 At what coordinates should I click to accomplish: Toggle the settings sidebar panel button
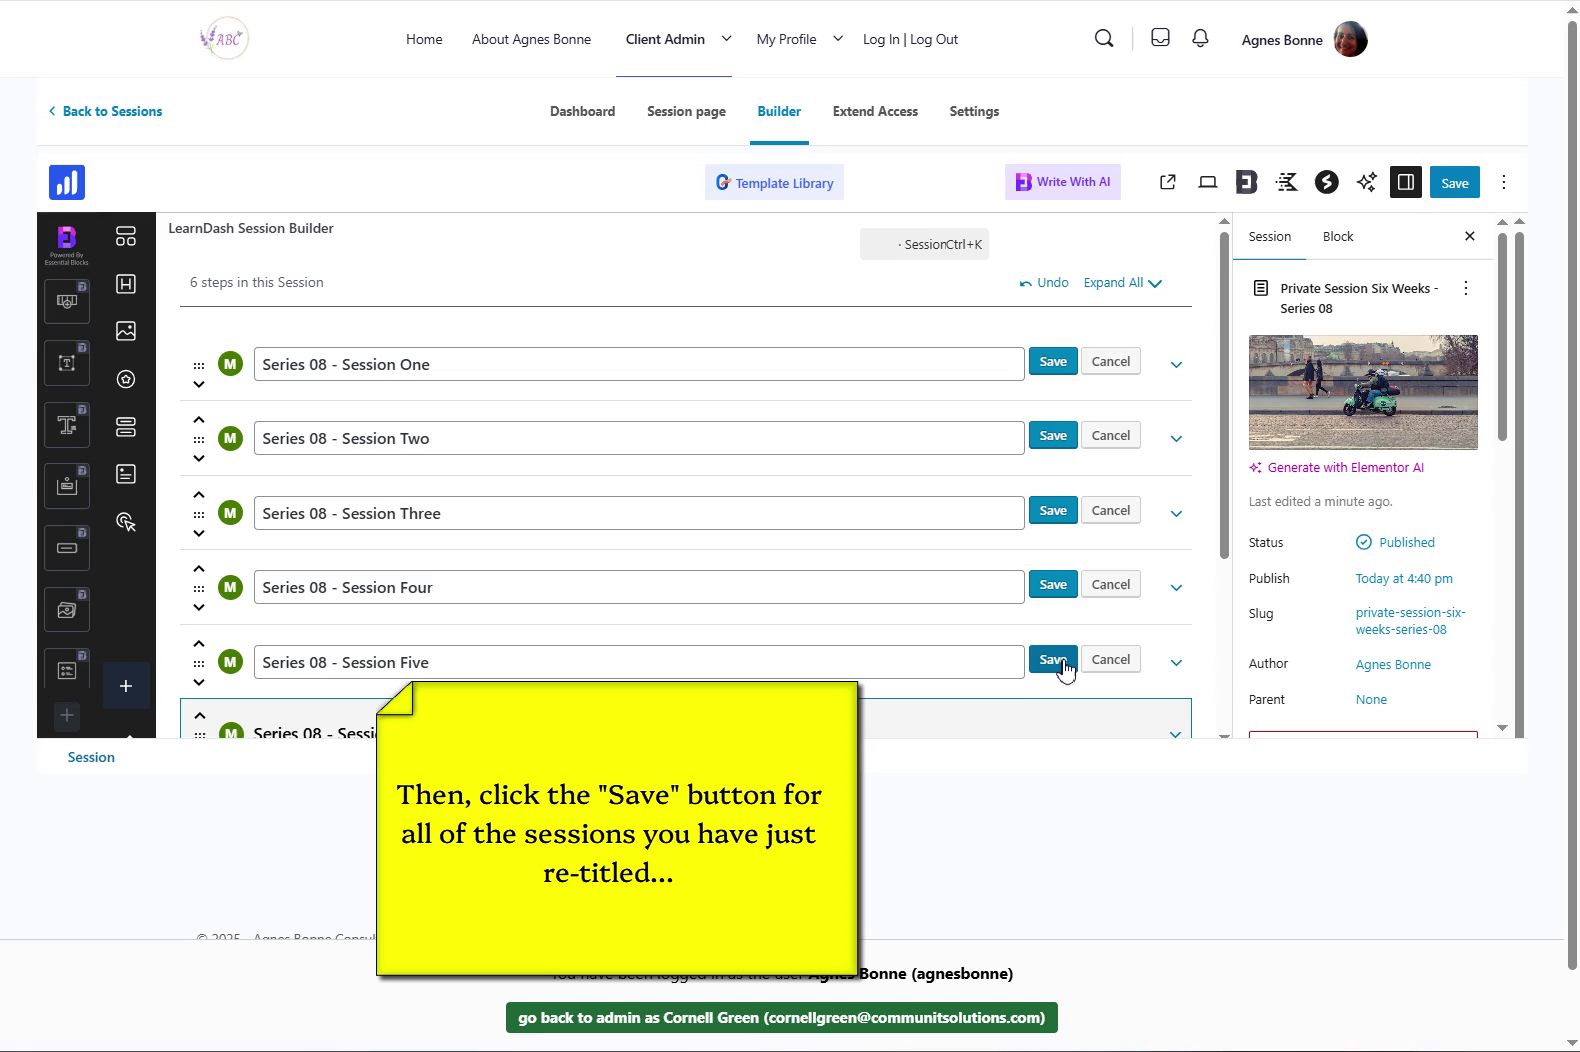tap(1405, 182)
